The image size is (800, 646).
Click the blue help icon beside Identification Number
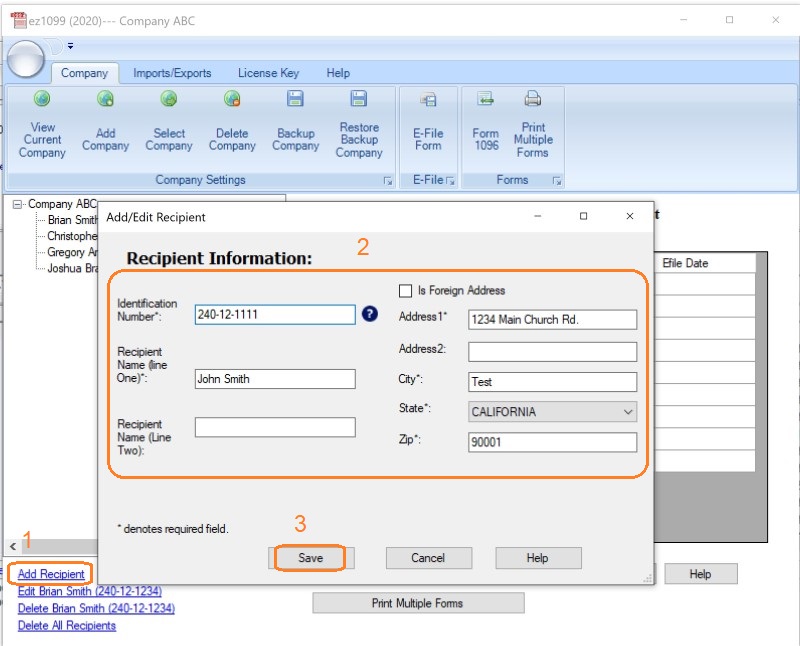(x=370, y=314)
